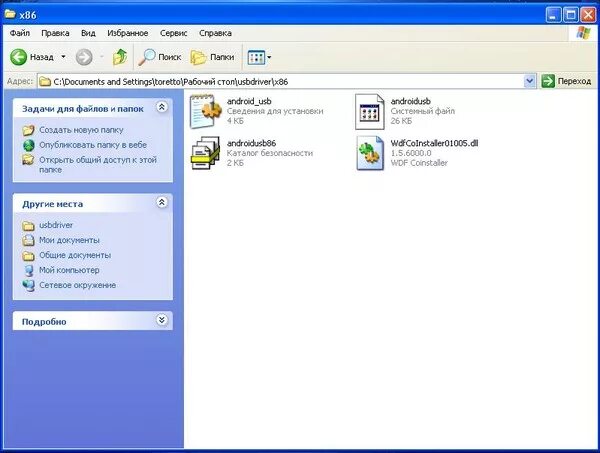Open the Вид menu
600x453 pixels.
point(88,33)
